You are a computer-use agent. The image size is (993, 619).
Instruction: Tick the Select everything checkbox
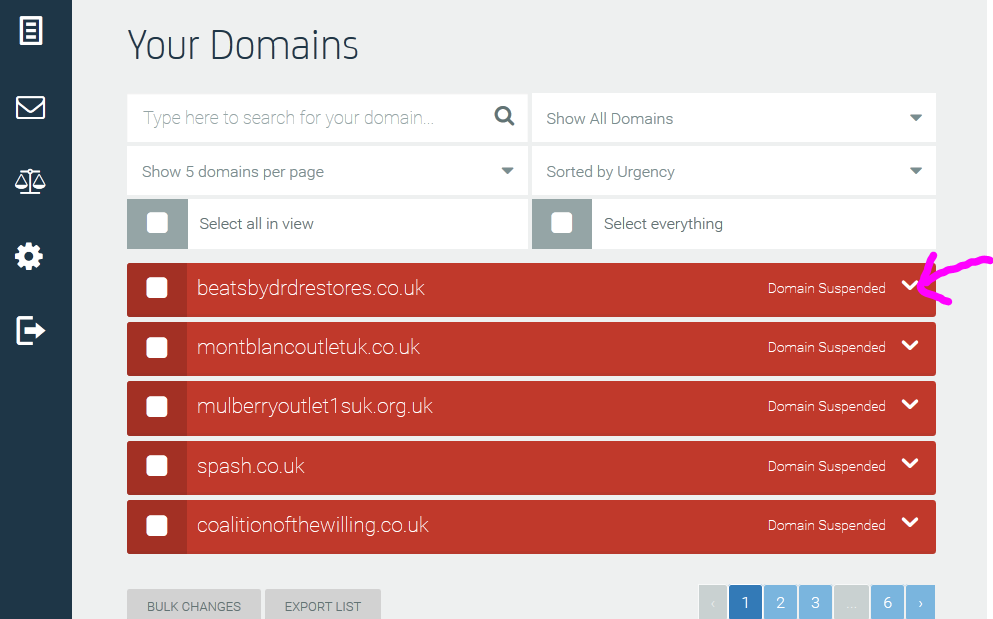coord(562,223)
